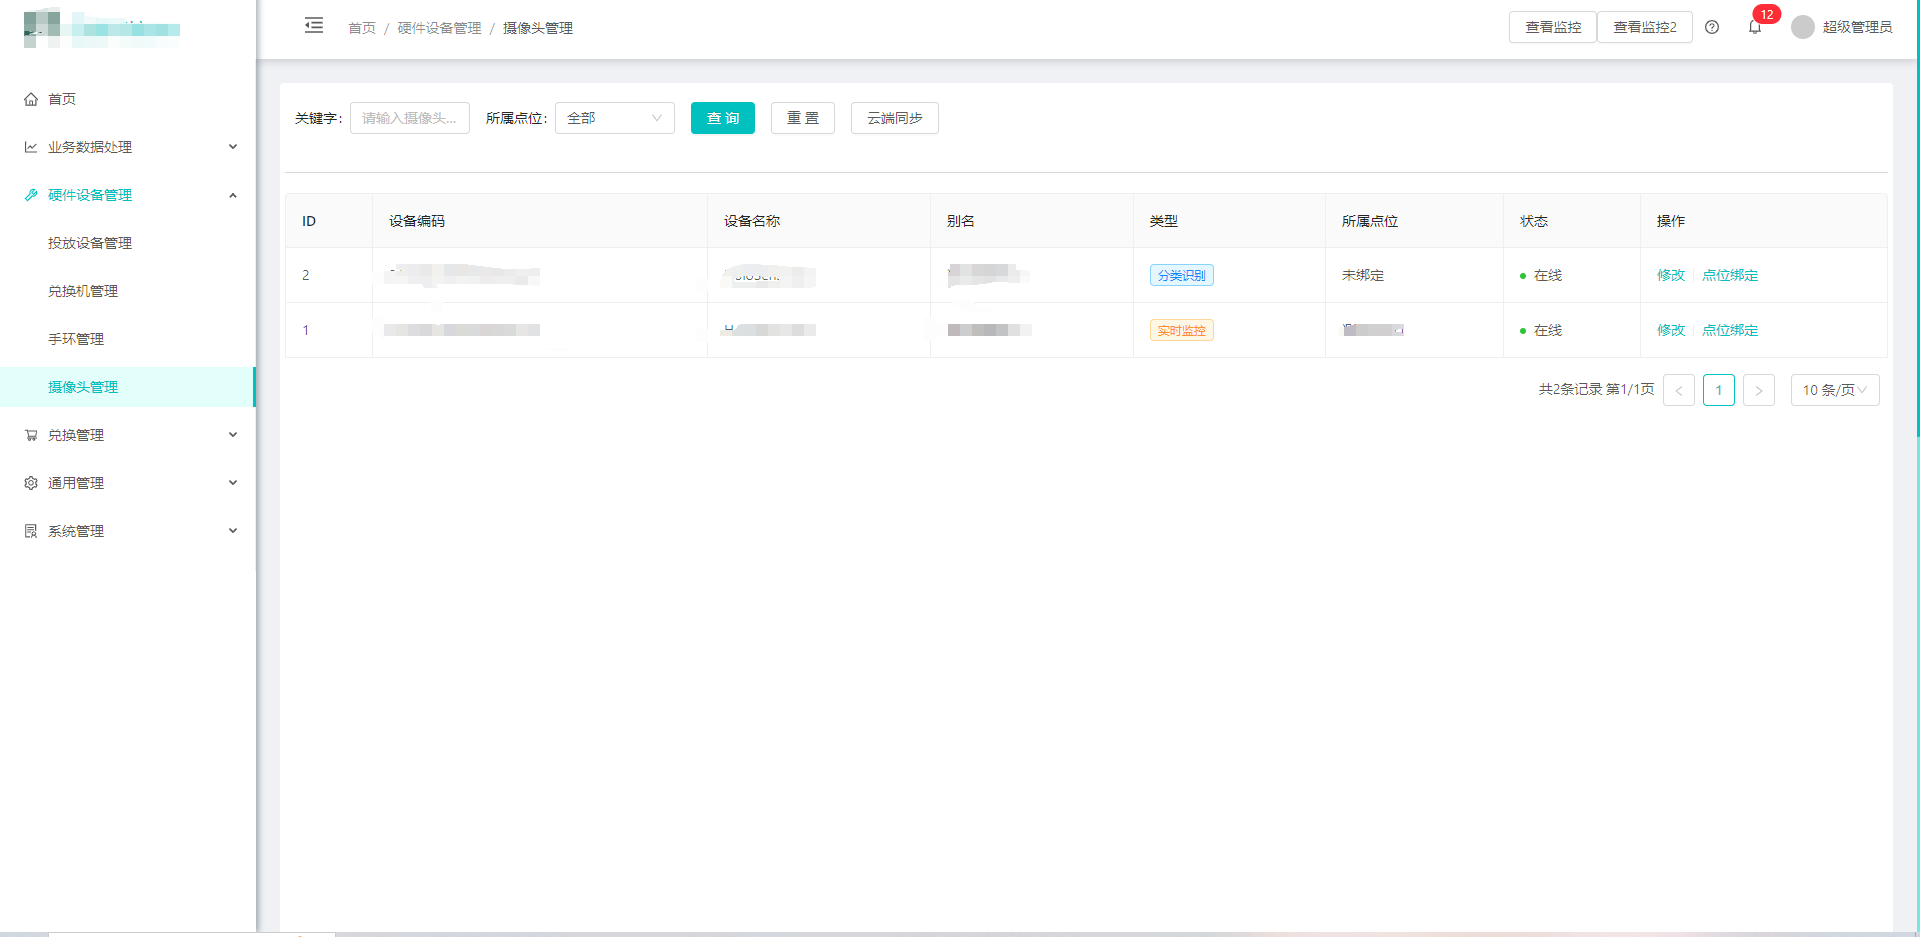The height and width of the screenshot is (937, 1920).
Task: Open the help question mark icon
Action: coord(1712,27)
